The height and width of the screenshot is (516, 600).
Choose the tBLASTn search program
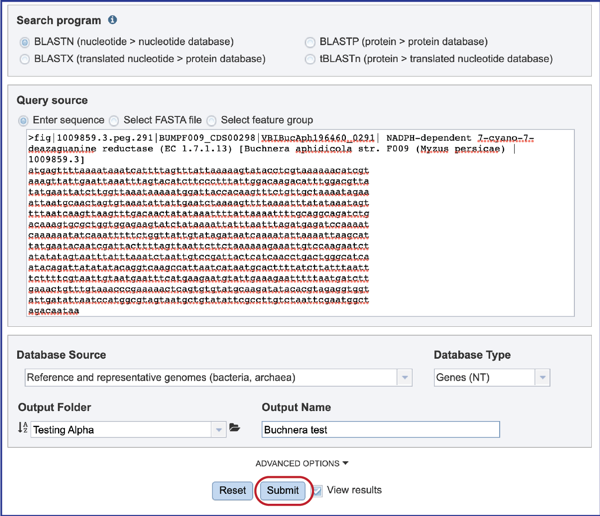click(310, 59)
